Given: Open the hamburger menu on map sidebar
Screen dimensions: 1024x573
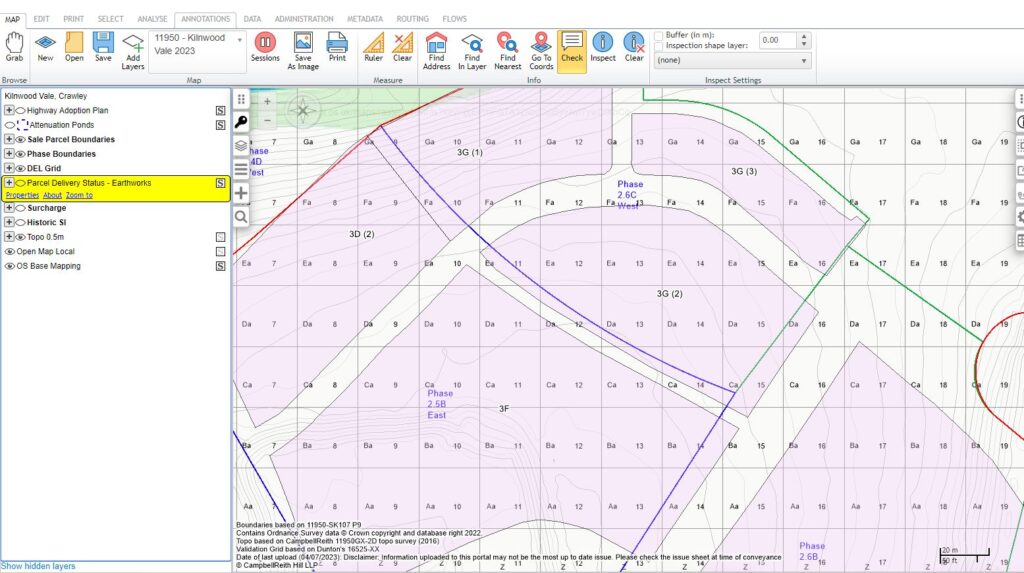Looking at the screenshot, I should (x=241, y=169).
